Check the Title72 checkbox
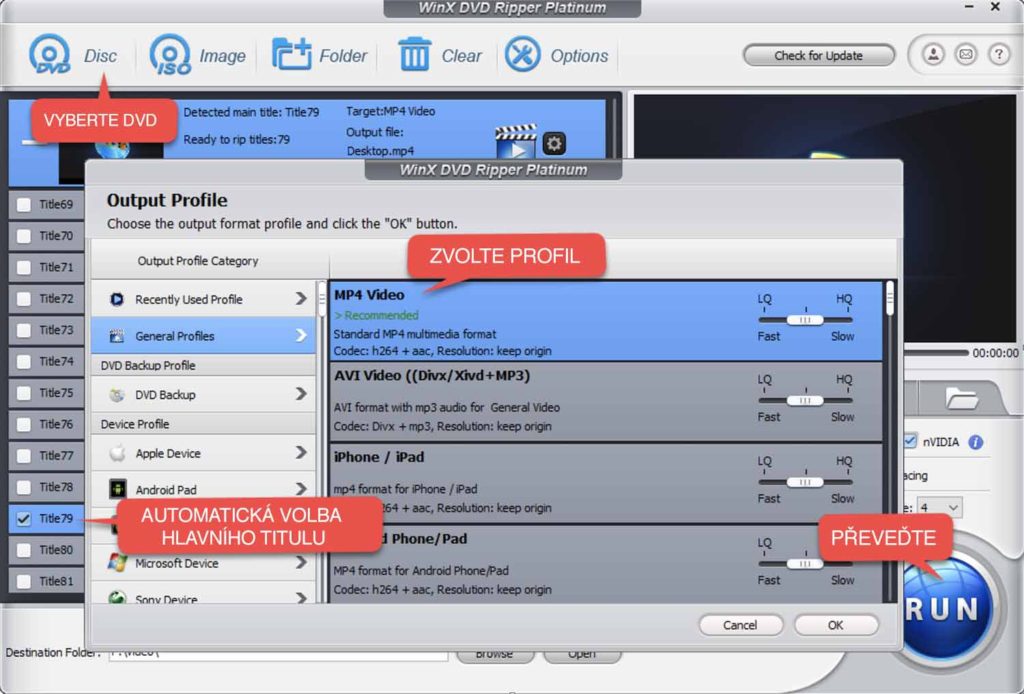This screenshot has width=1024, height=694. pos(24,298)
